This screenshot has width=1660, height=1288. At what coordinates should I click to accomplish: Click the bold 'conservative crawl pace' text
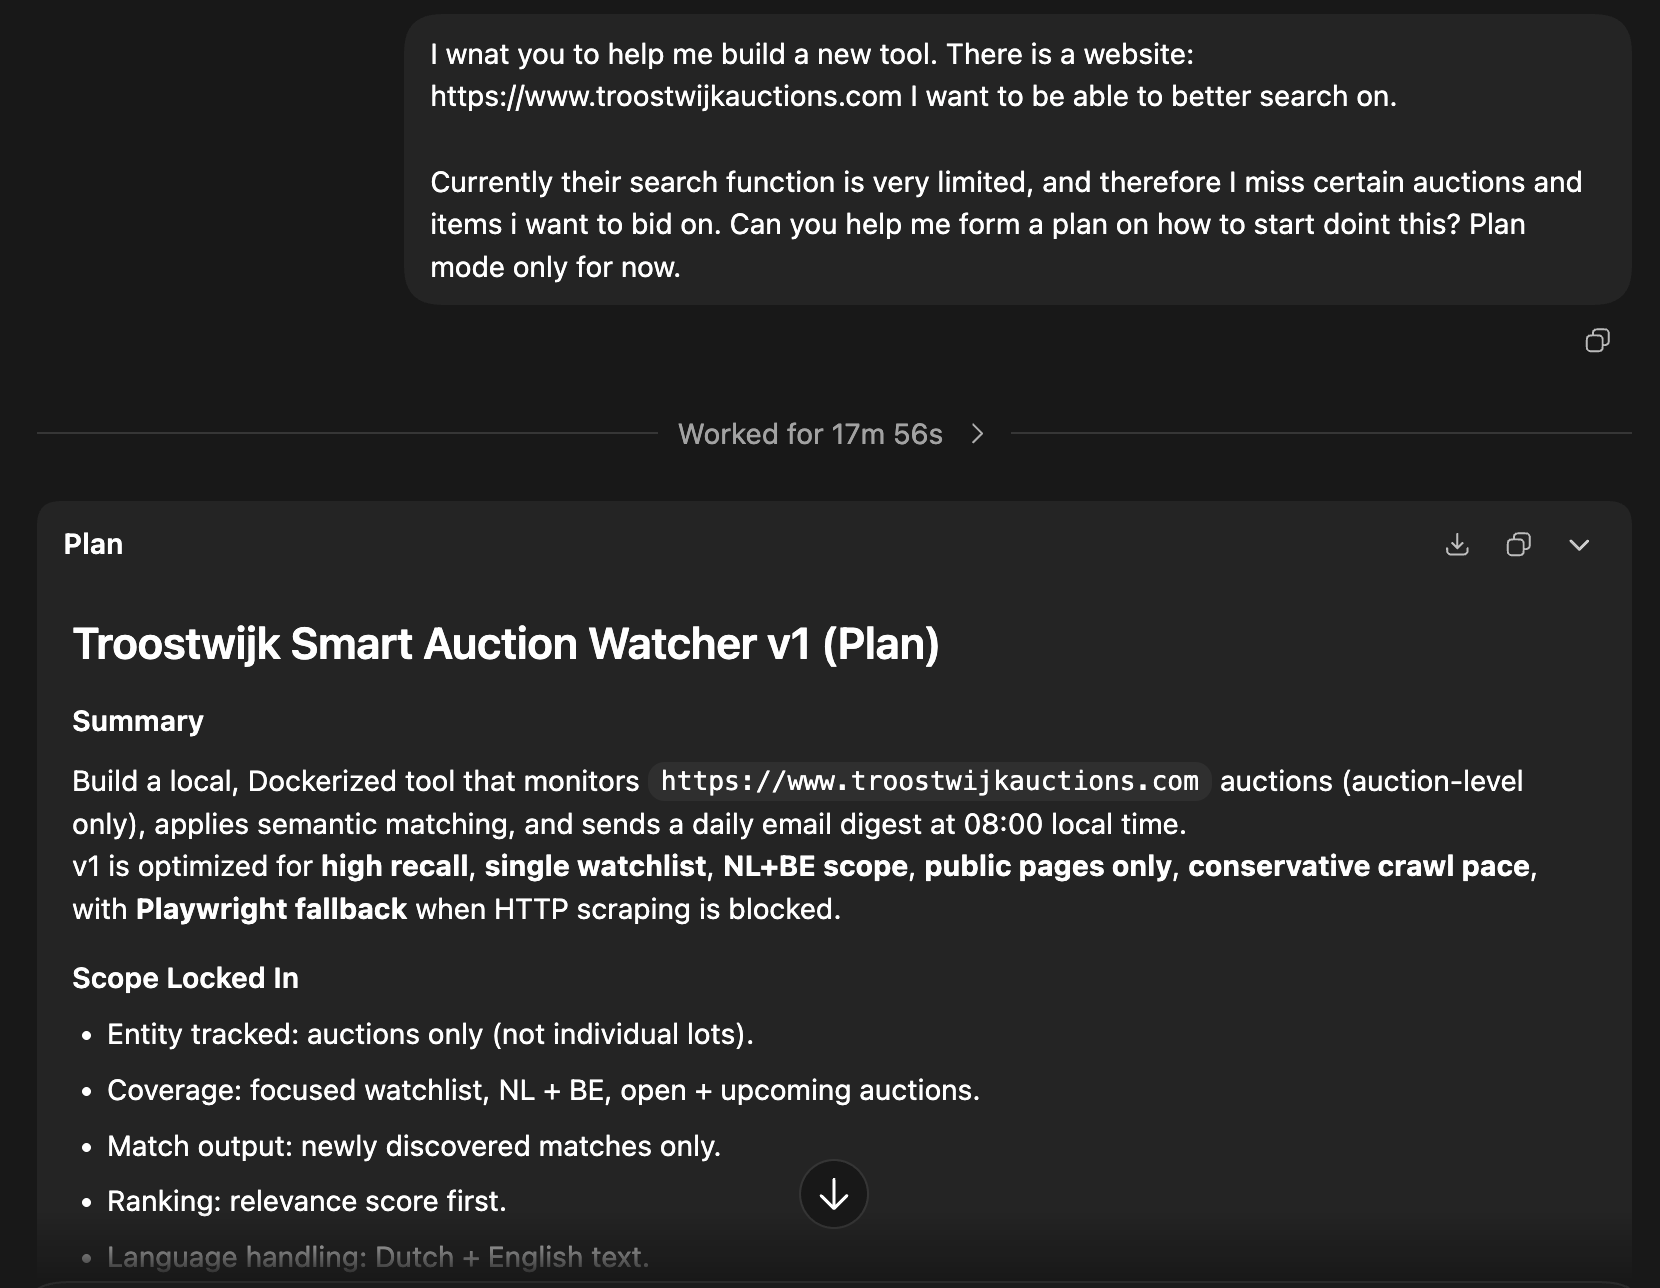coord(1358,866)
